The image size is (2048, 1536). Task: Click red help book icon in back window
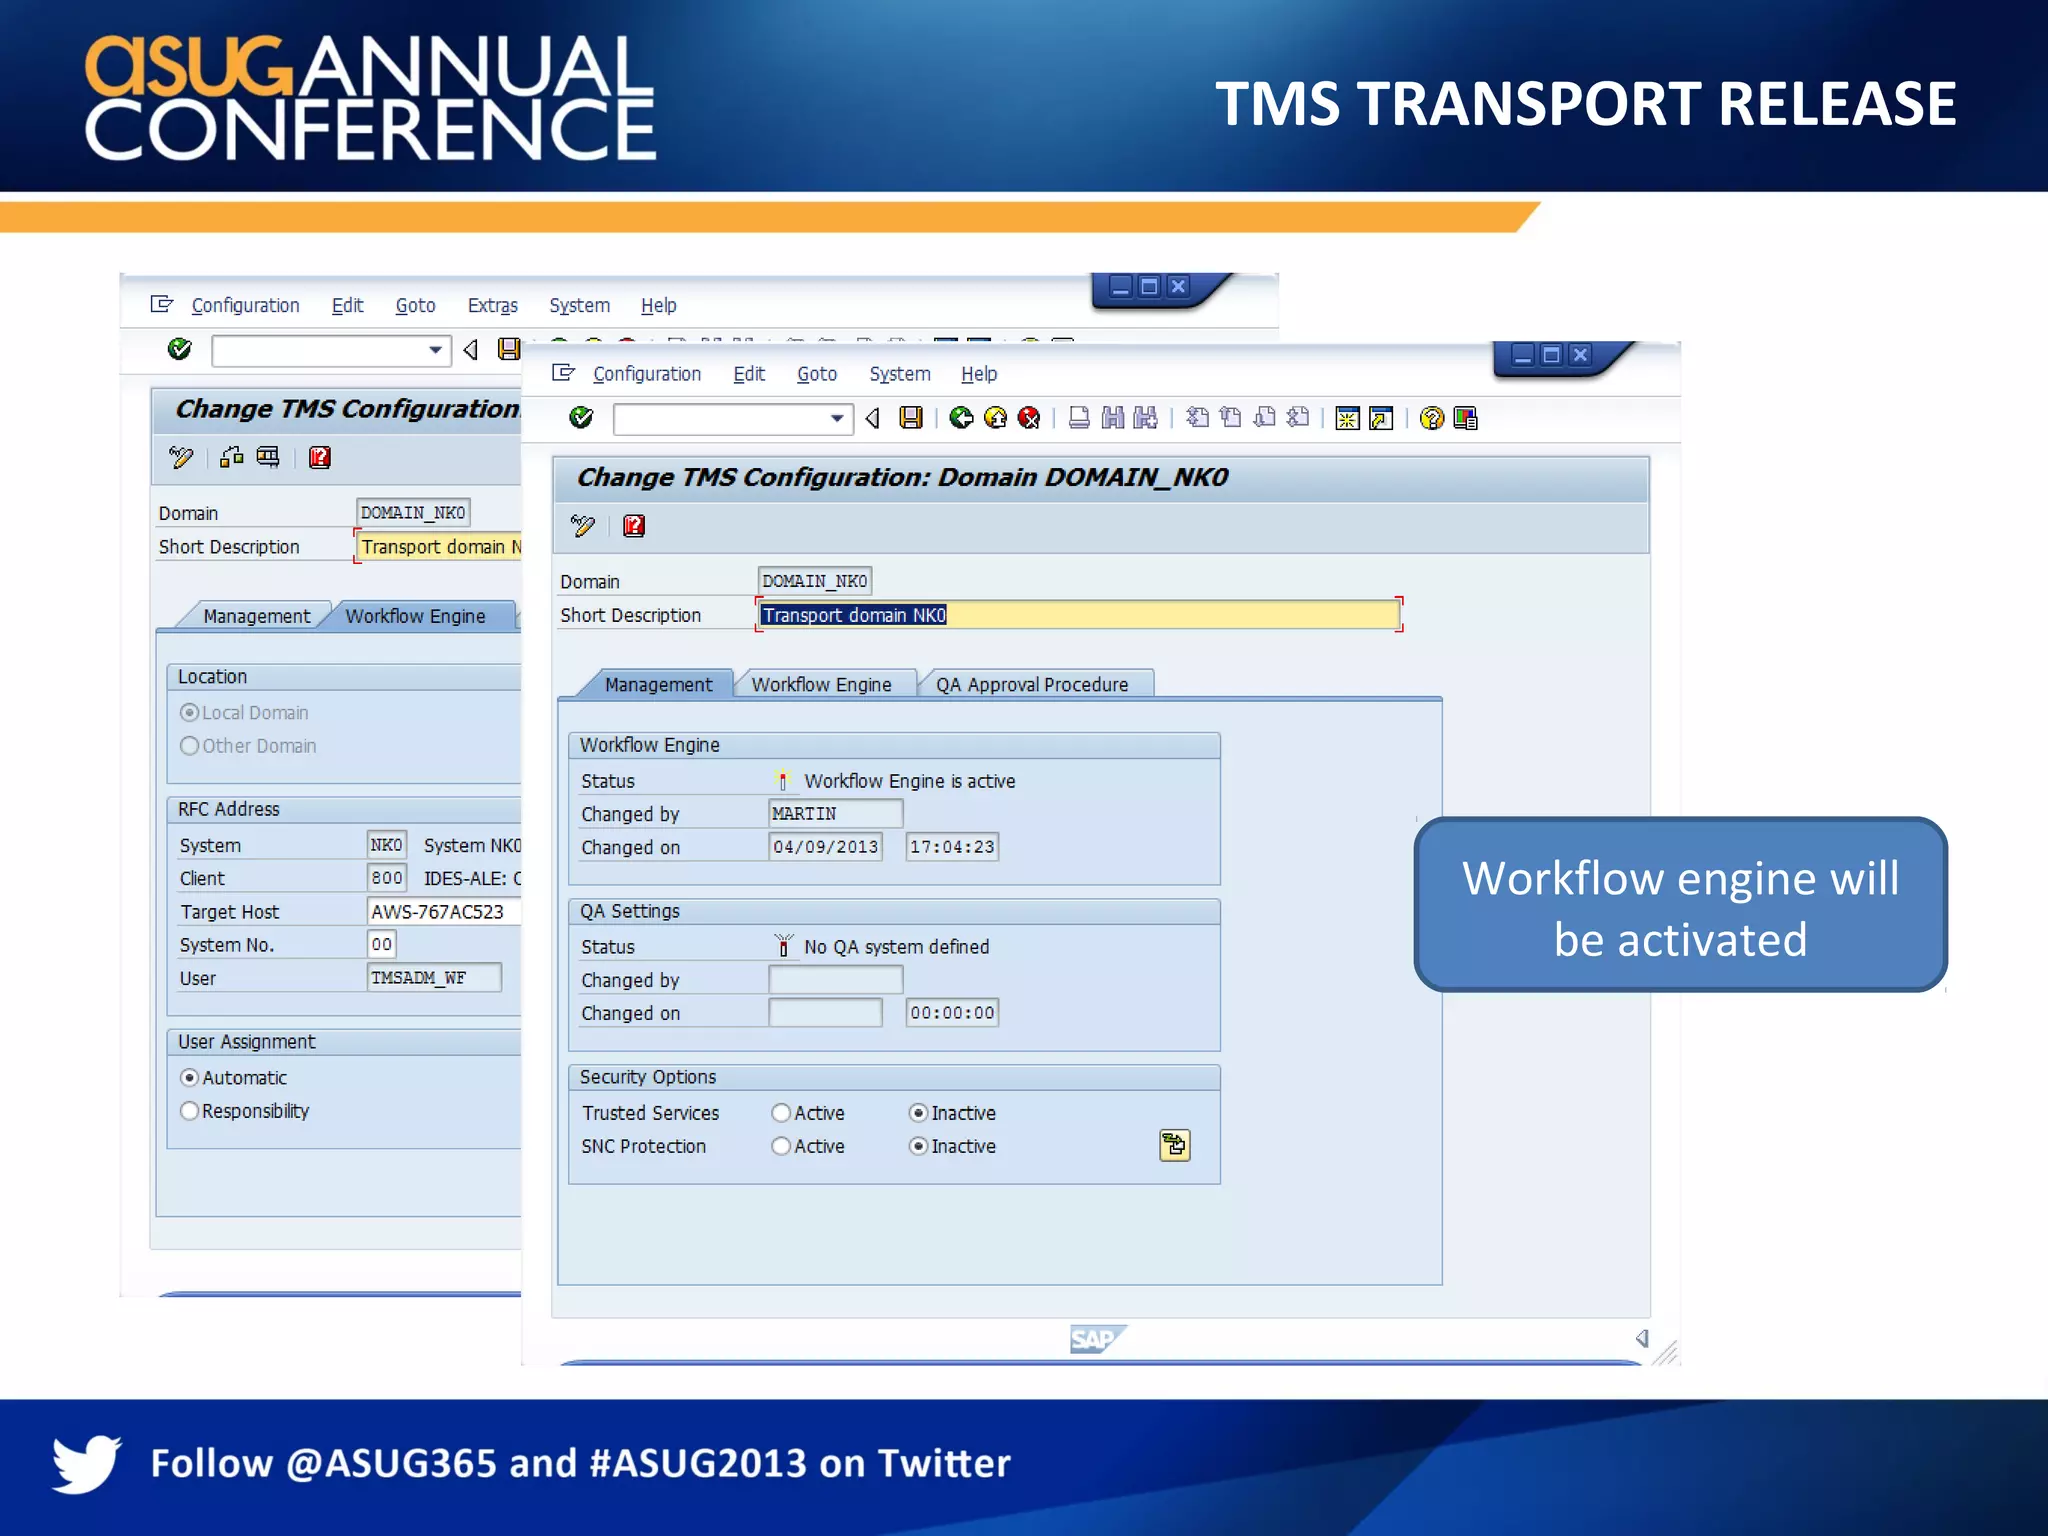pyautogui.click(x=320, y=457)
